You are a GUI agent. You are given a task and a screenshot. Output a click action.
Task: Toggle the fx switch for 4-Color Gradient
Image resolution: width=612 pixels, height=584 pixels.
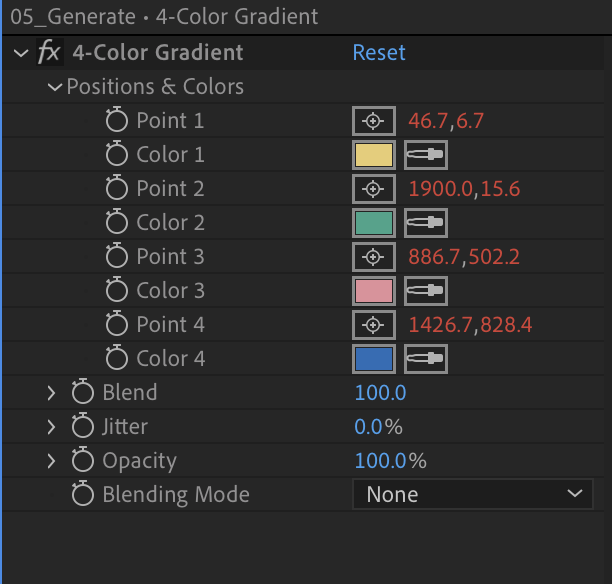click(50, 52)
